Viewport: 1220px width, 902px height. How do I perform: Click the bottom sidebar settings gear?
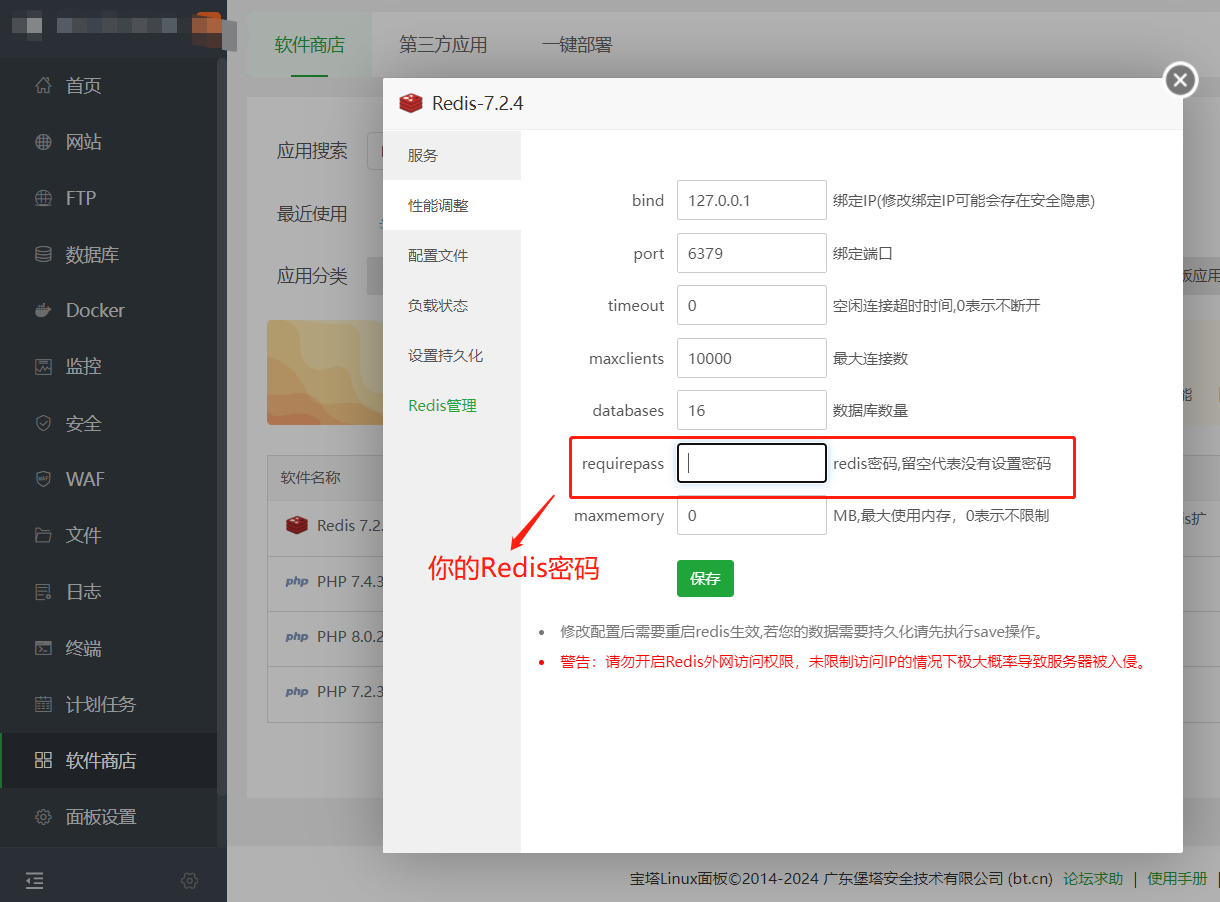click(189, 881)
